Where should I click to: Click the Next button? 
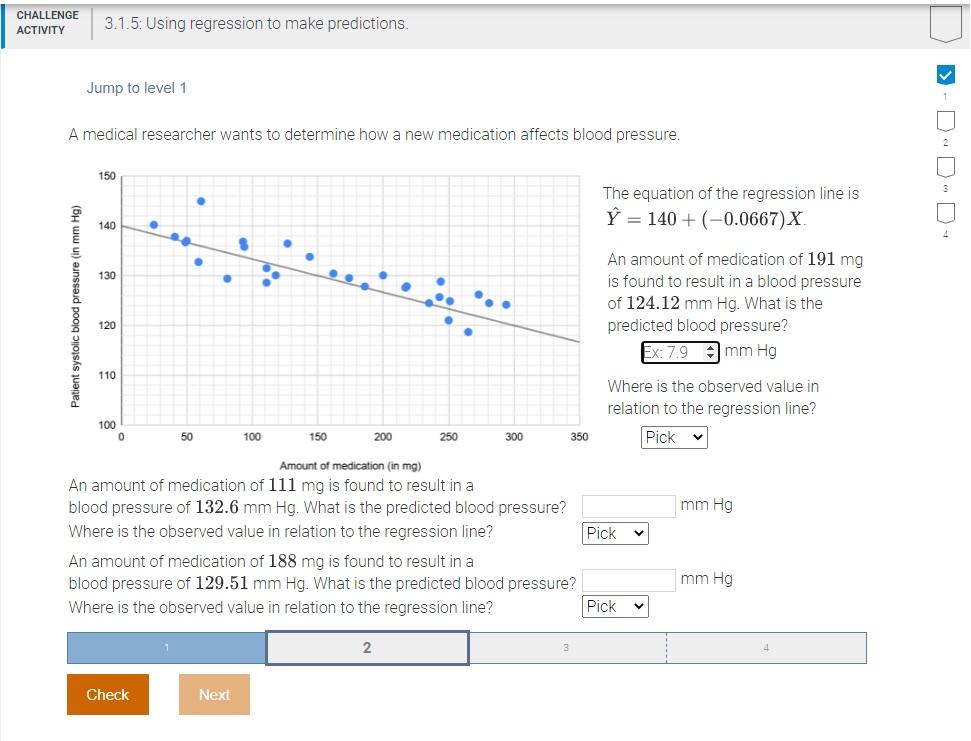pos(213,694)
